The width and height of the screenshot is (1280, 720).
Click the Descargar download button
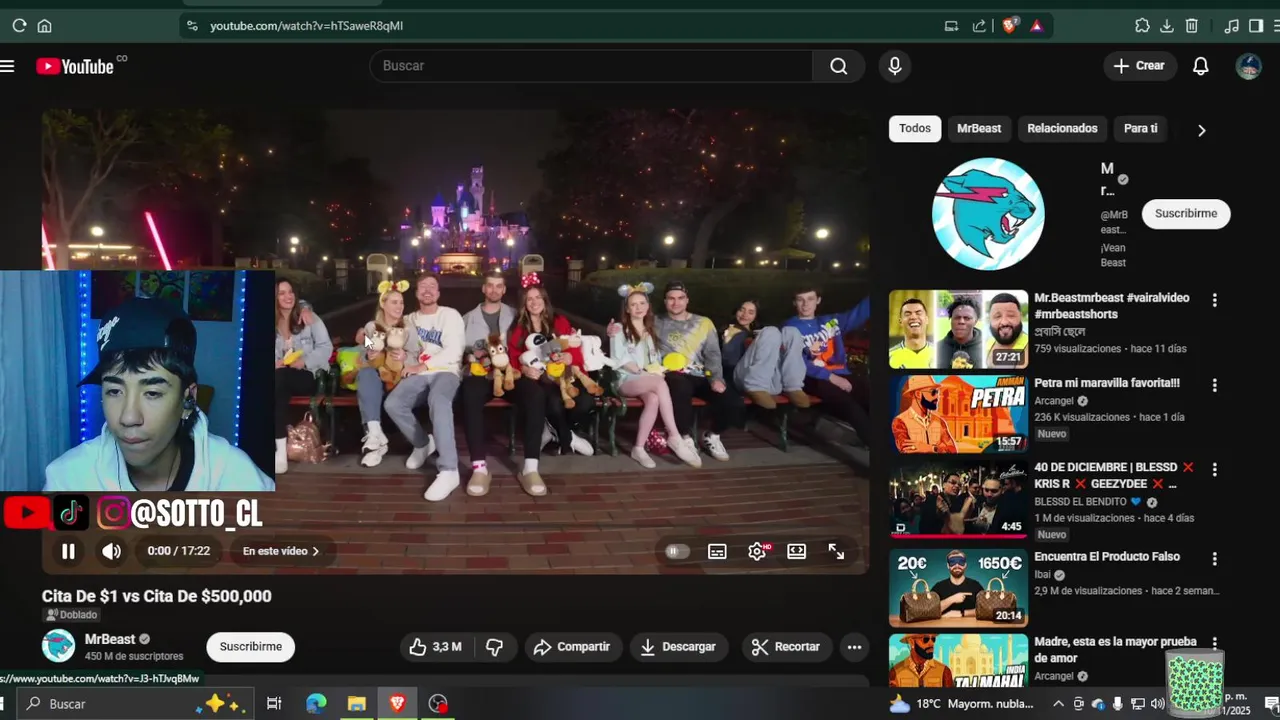click(x=678, y=647)
